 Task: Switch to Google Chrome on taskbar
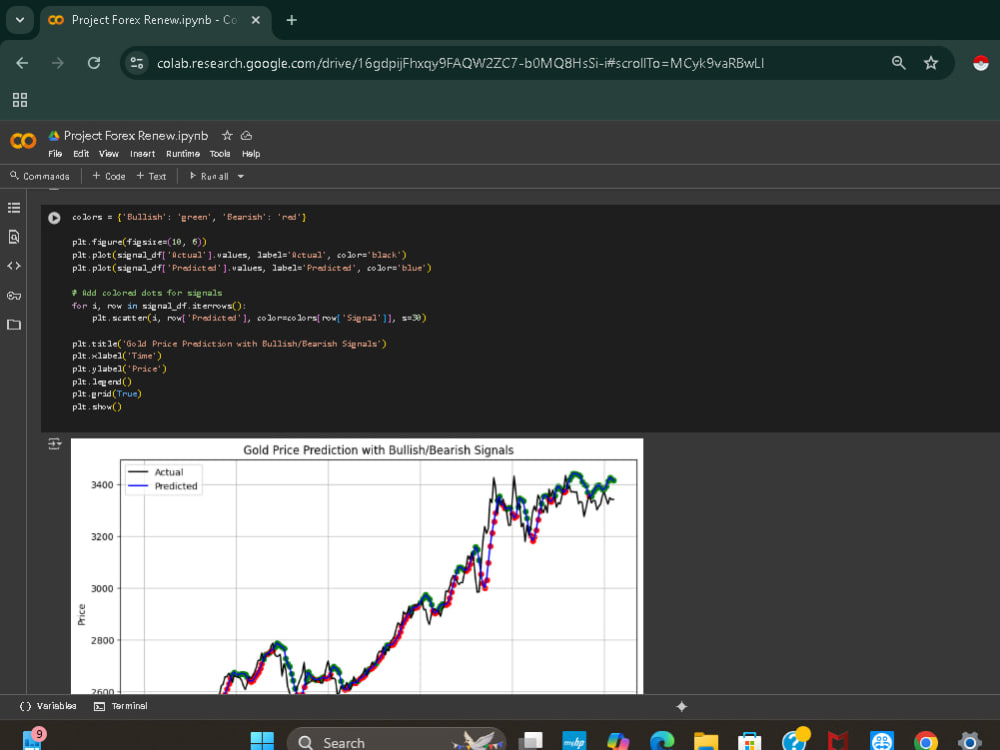pyautogui.click(x=925, y=740)
